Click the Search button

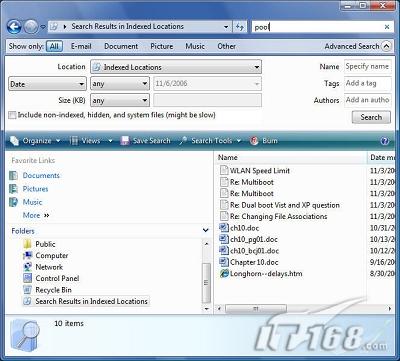click(371, 117)
